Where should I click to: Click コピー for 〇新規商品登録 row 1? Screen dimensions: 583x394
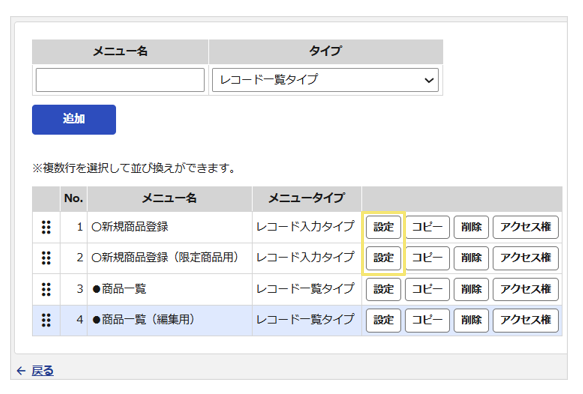coord(427,227)
